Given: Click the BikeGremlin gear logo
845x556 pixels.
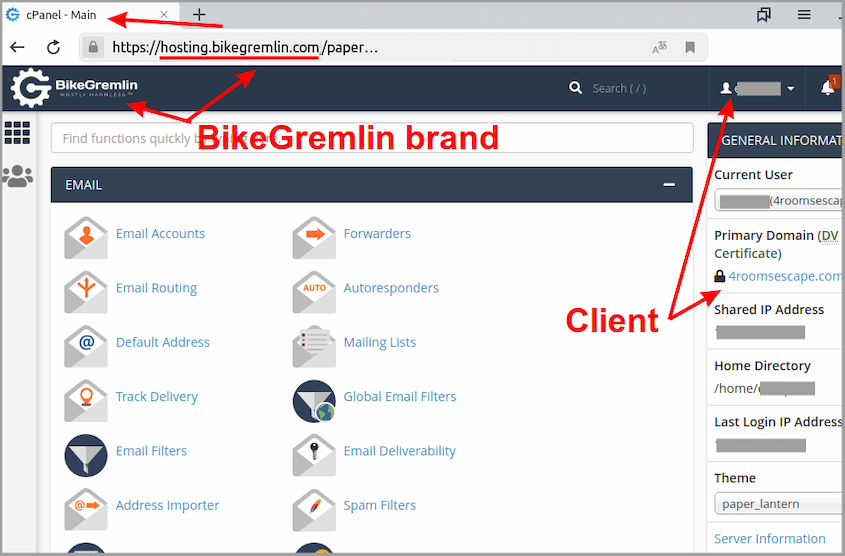Looking at the screenshot, I should pos(31,88).
